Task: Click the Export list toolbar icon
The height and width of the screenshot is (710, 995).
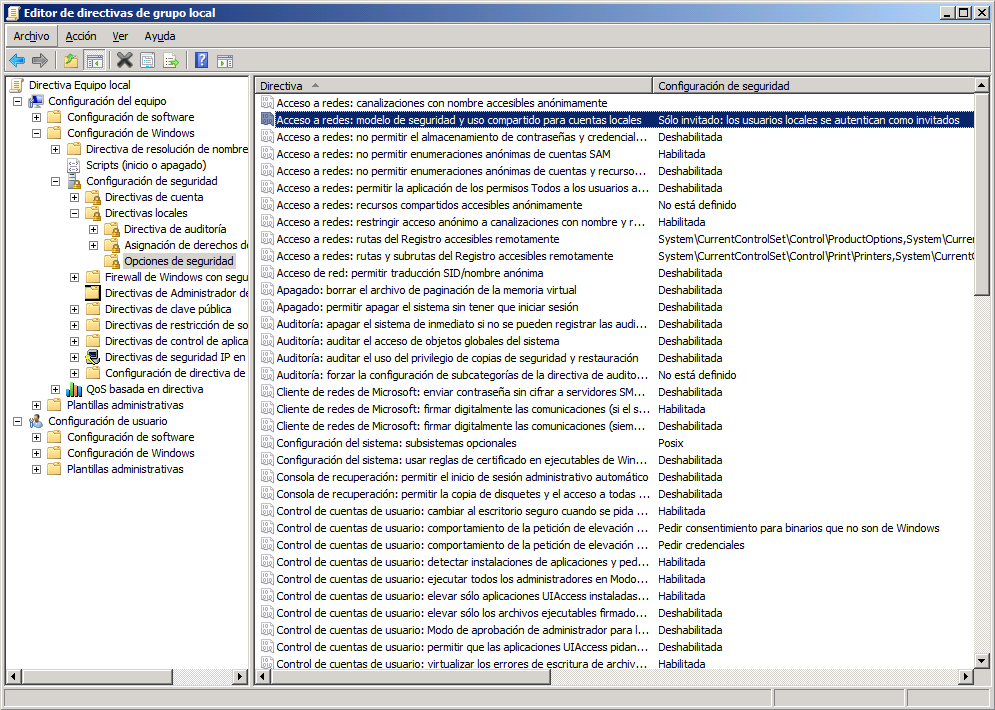Action: (171, 60)
